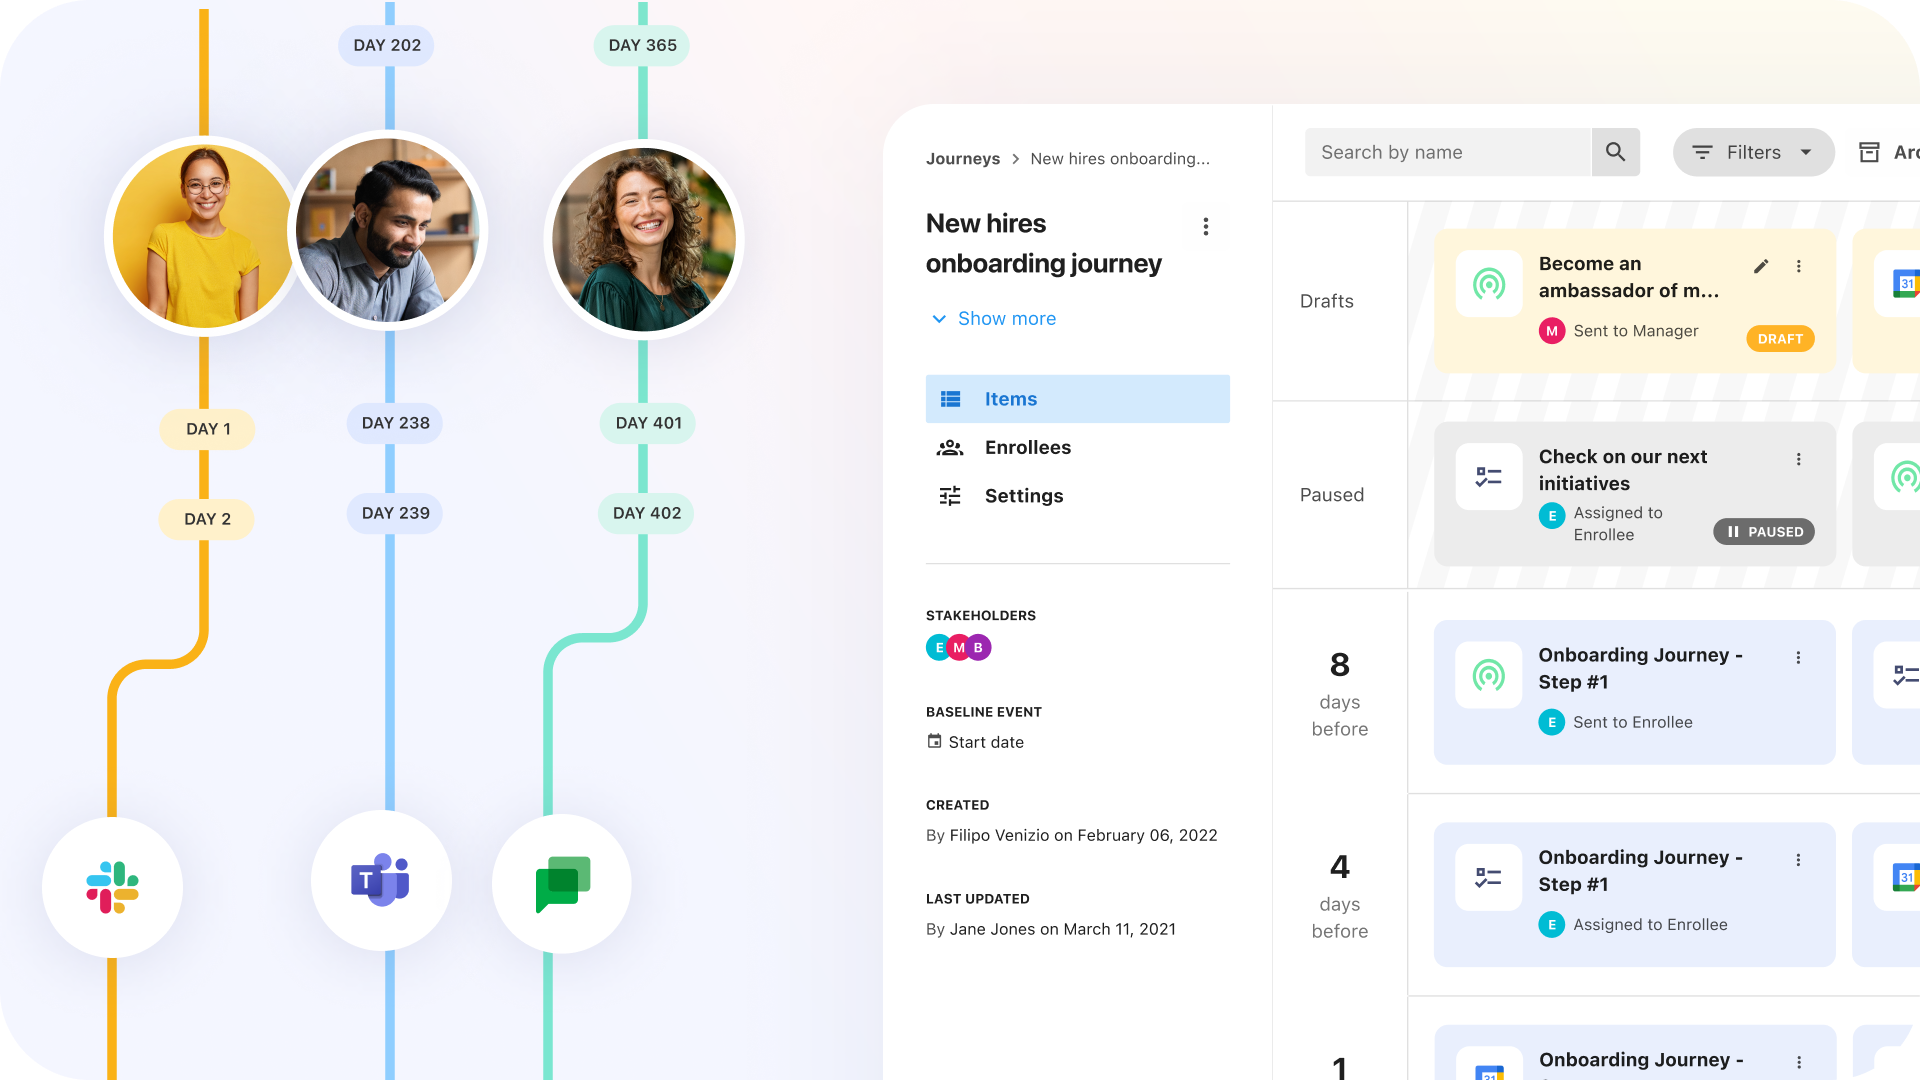This screenshot has height=1080, width=1920.
Task: Click Onboarding Journey Step #1 Assigned card
Action: (1634, 895)
